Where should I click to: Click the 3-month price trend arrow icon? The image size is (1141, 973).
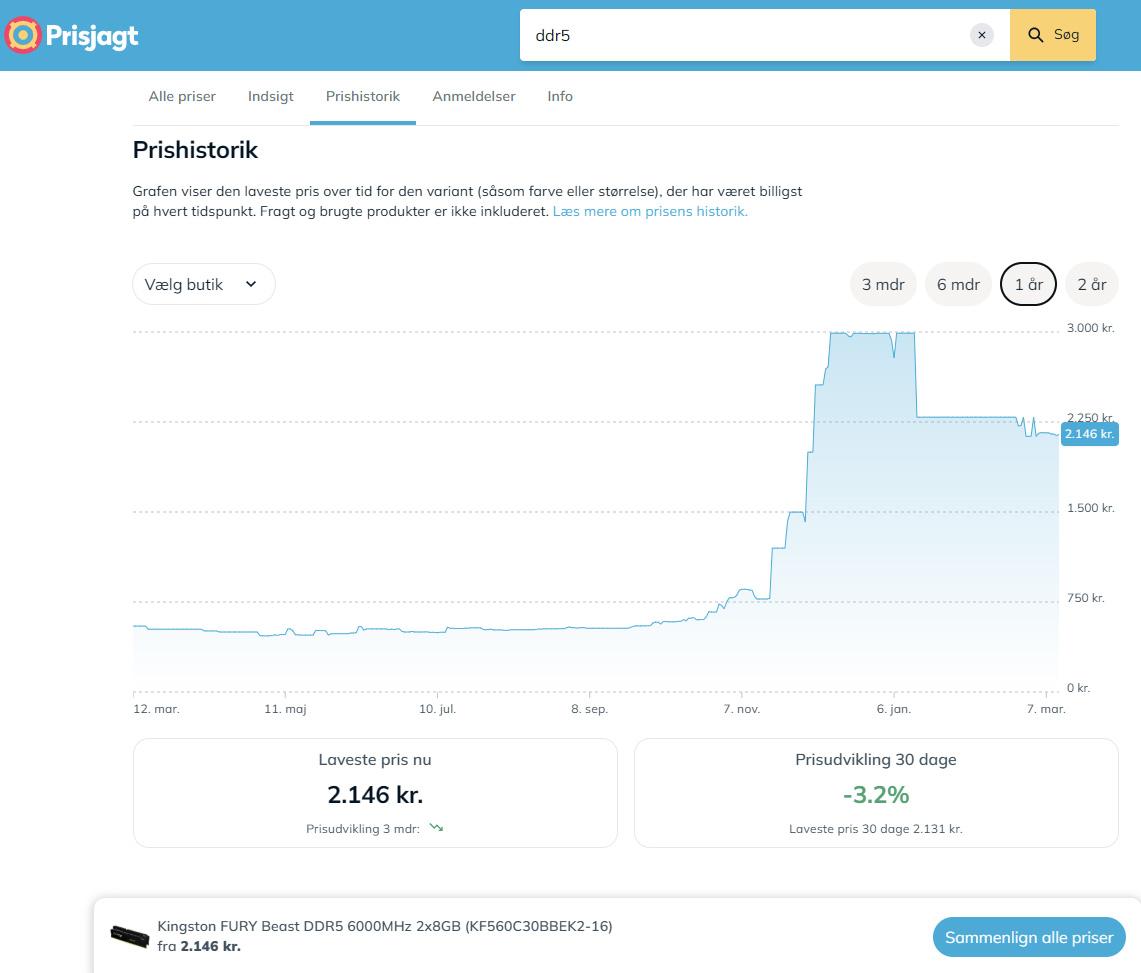coord(435,828)
